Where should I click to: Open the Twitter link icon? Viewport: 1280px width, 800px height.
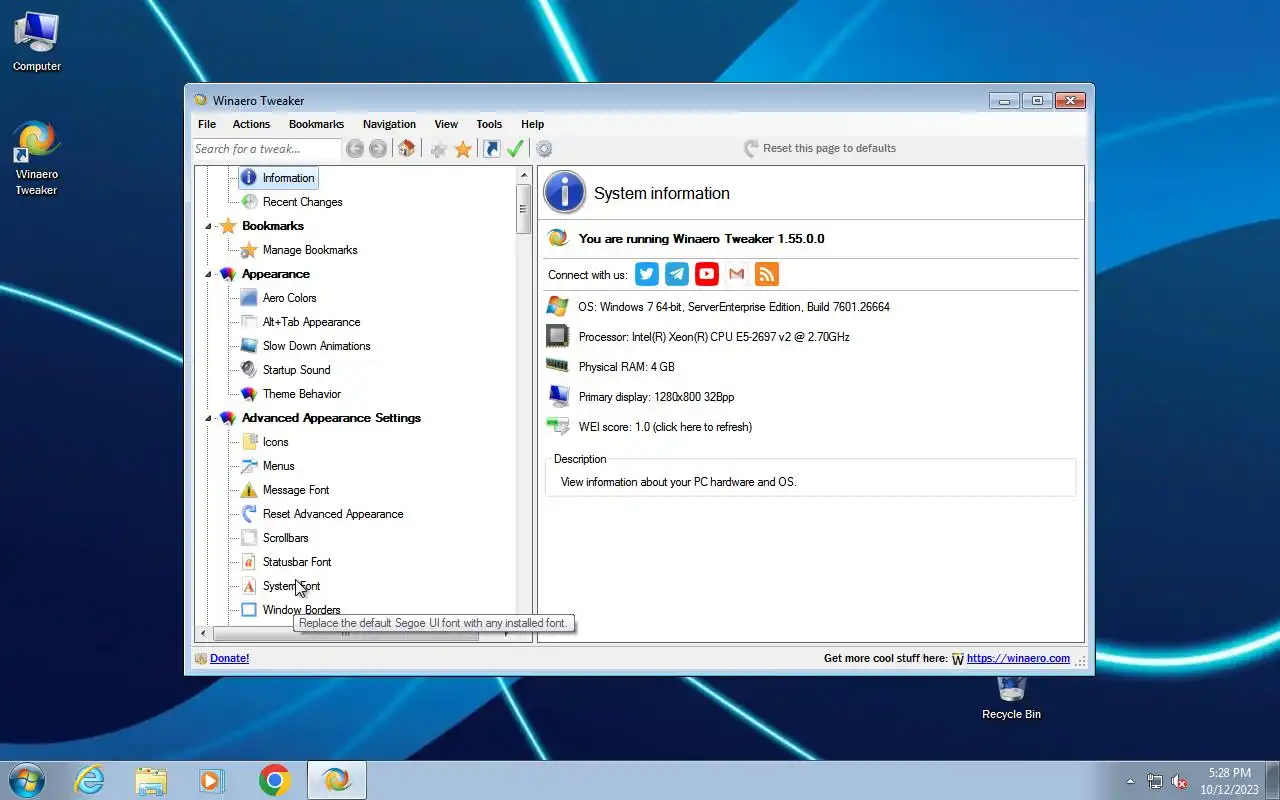[x=647, y=274]
